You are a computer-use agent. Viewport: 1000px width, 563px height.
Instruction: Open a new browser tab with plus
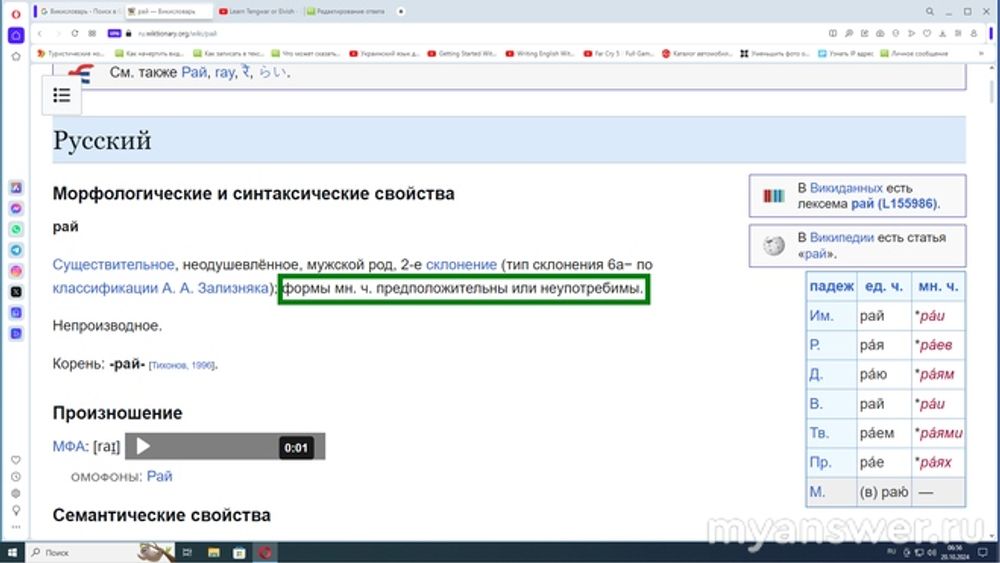pos(401,11)
